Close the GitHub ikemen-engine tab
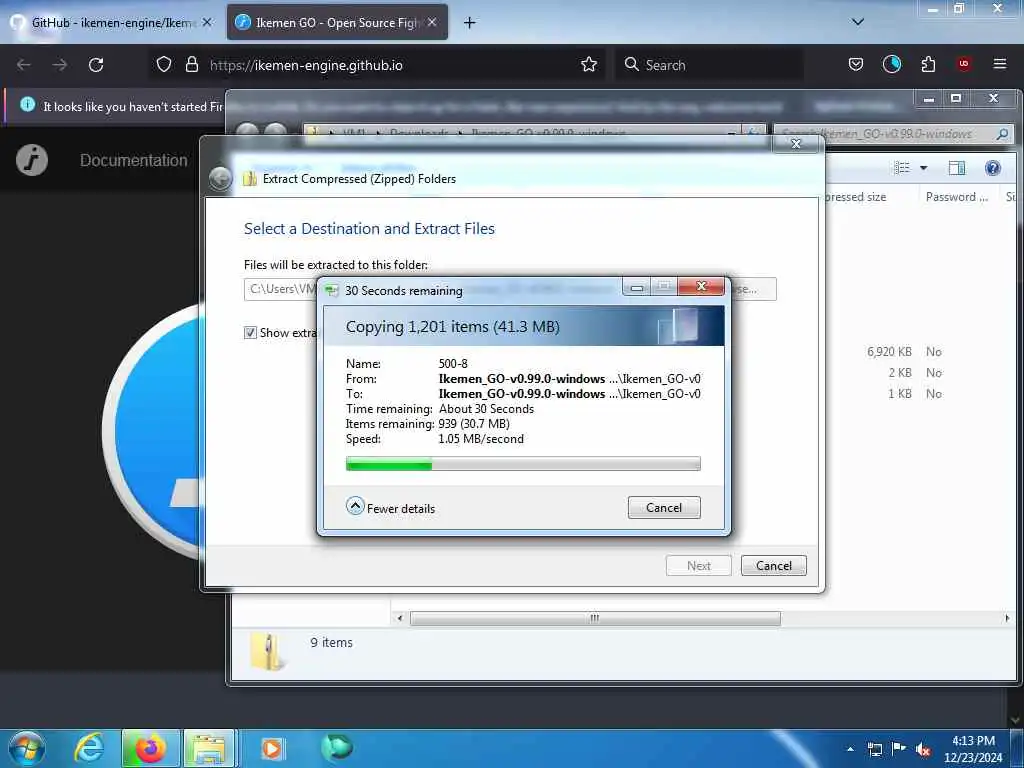Screen dimensions: 1024x768 pyautogui.click(x=207, y=22)
